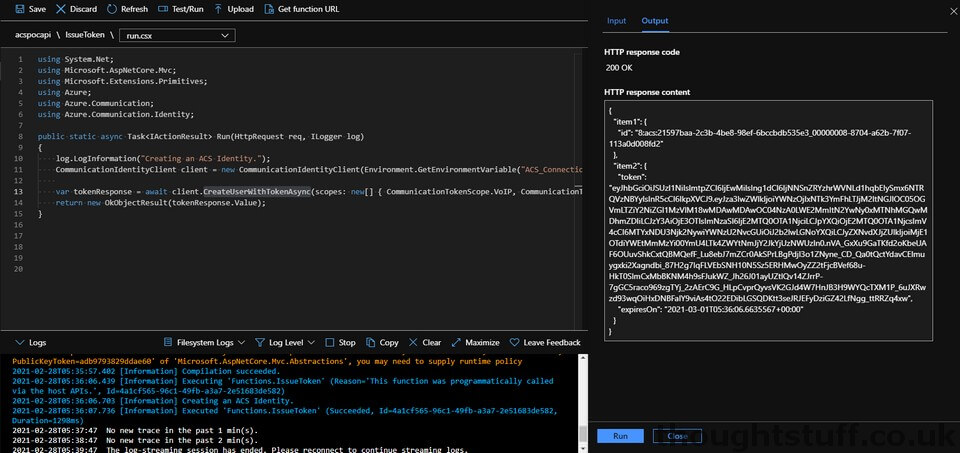Click the Stop label in logs toolbar
960x453 pixels.
coord(347,343)
